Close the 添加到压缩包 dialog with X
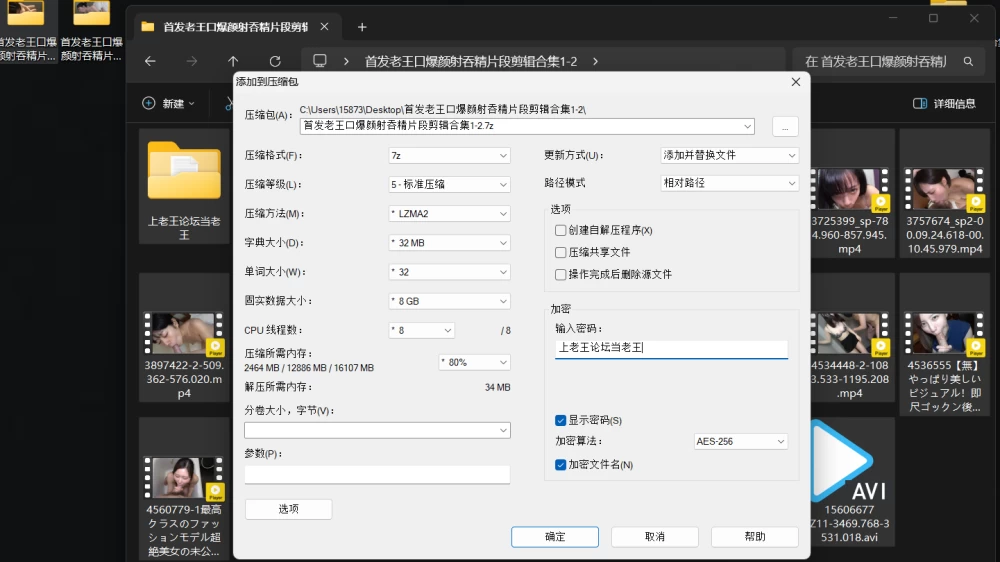This screenshot has height=562, width=1000. [x=795, y=82]
